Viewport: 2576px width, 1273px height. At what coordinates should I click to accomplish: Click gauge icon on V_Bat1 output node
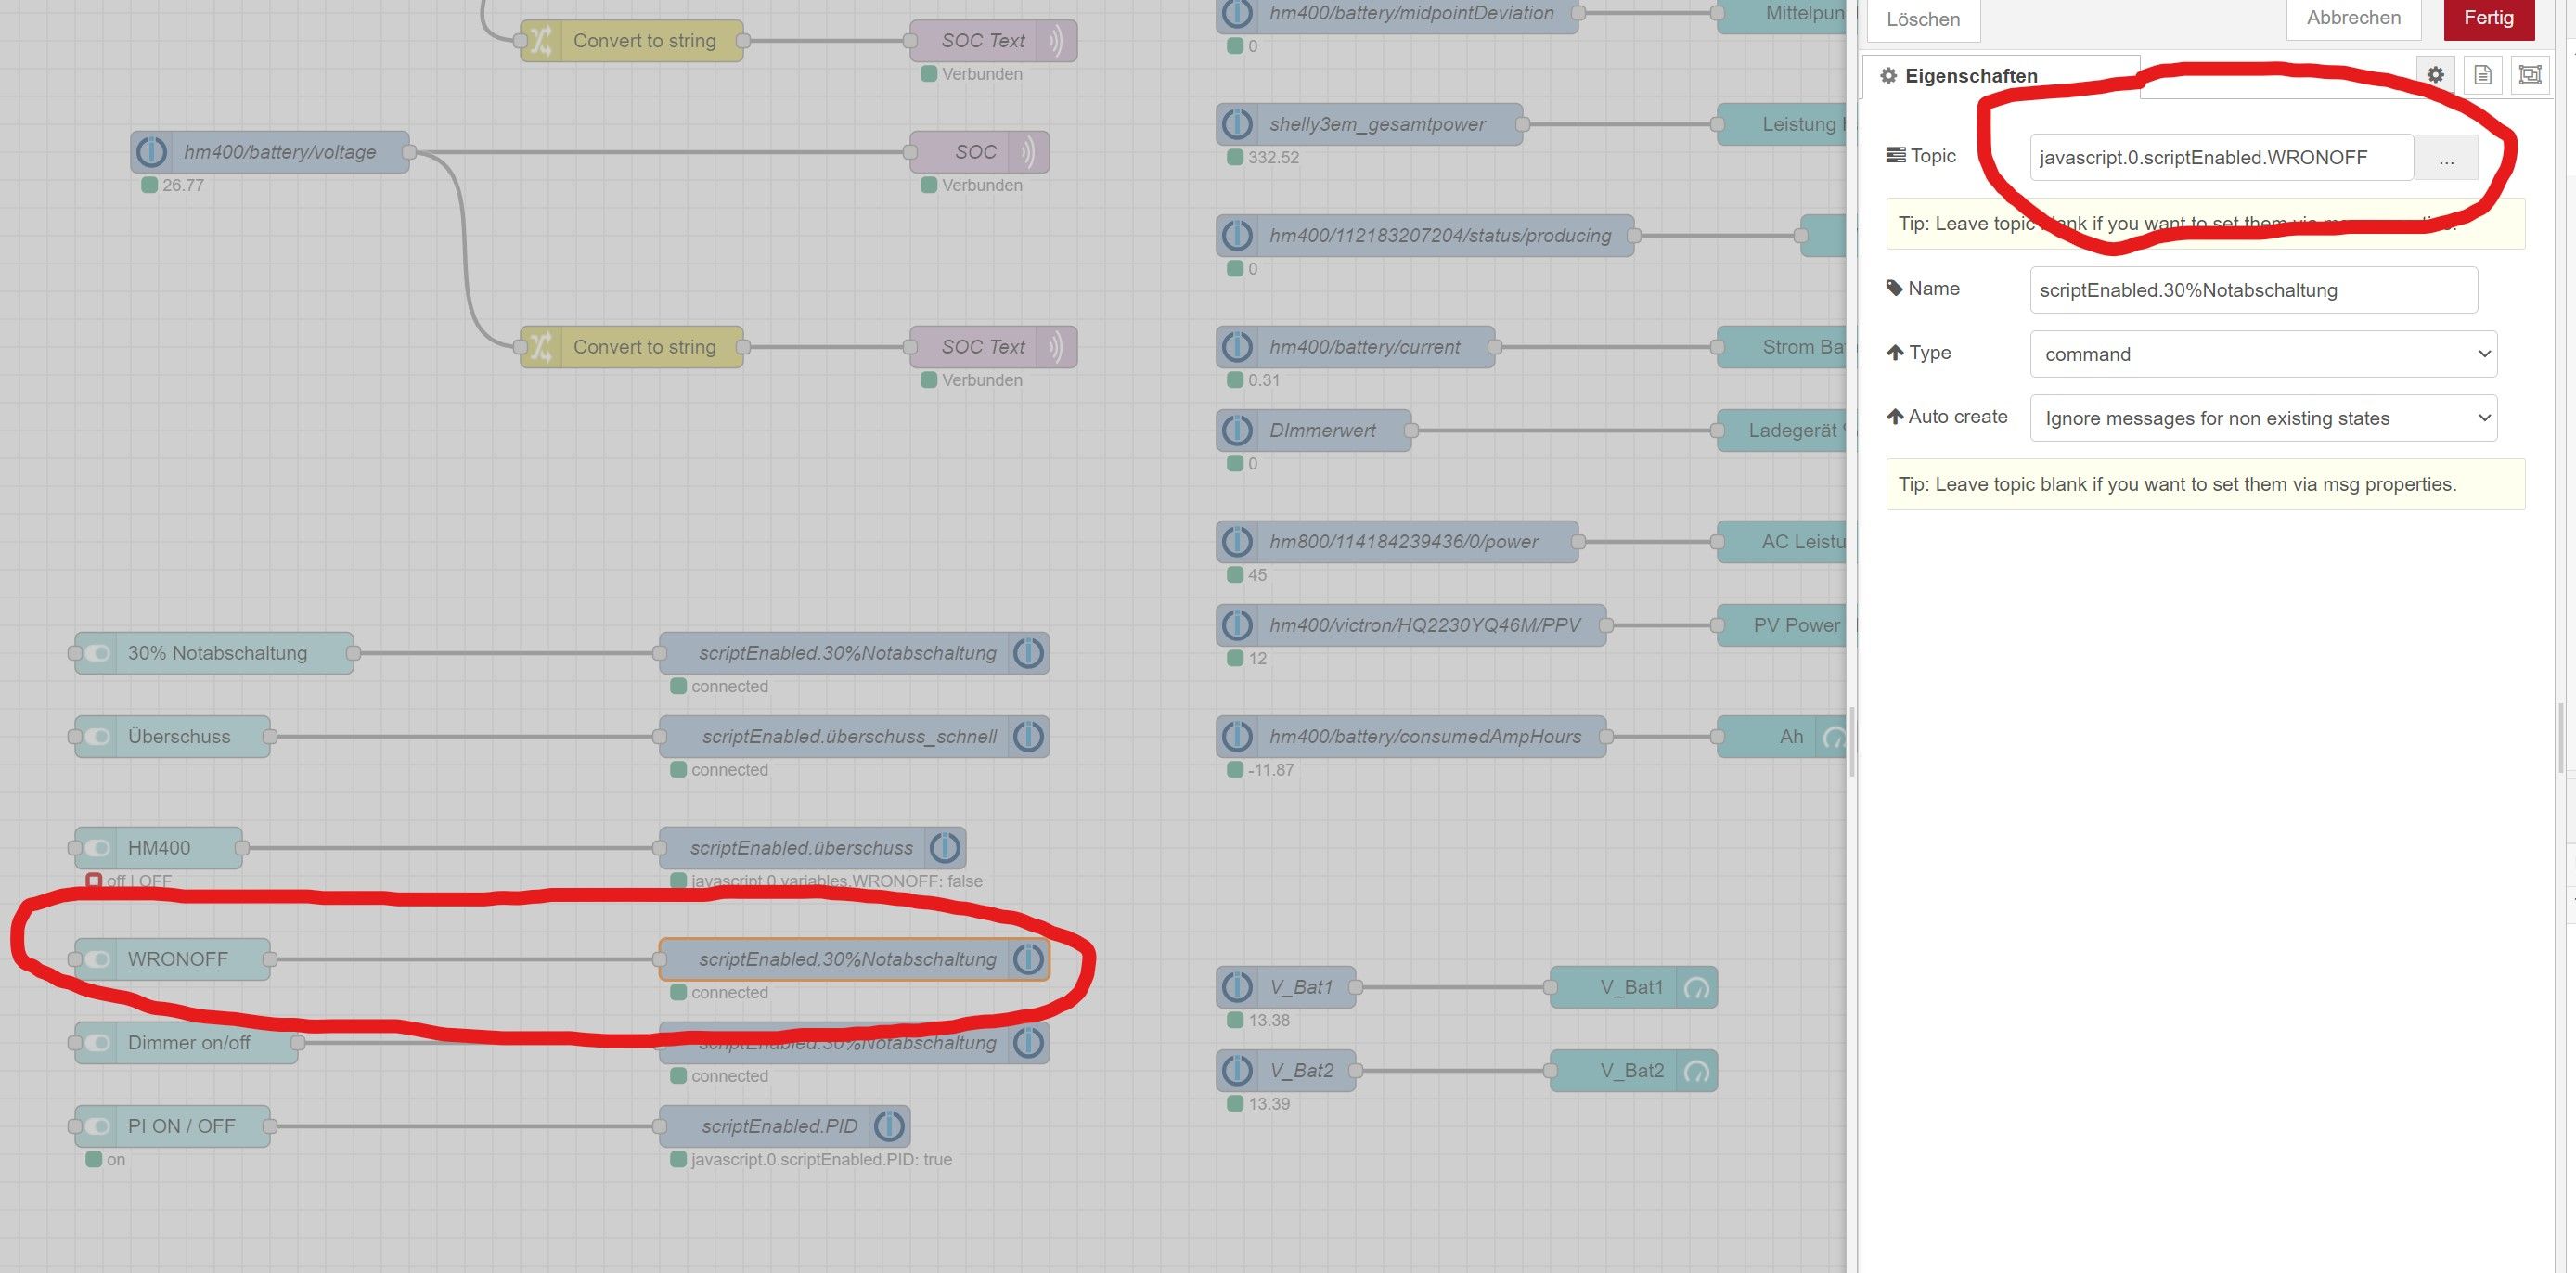click(x=1696, y=988)
